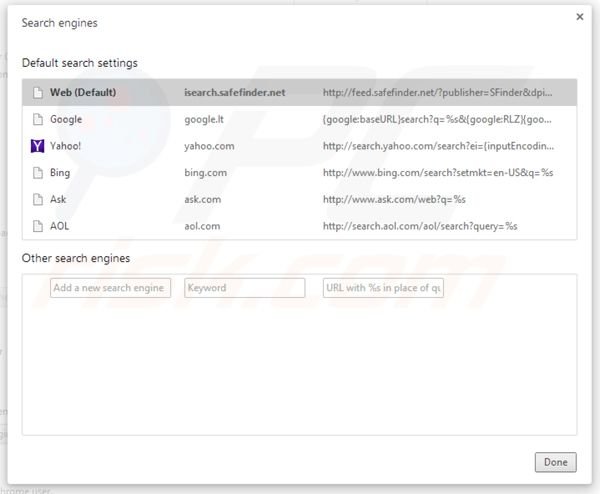Screen dimensions: 600x494
Task: Select the Web (Default) search engine row
Action: (299, 93)
